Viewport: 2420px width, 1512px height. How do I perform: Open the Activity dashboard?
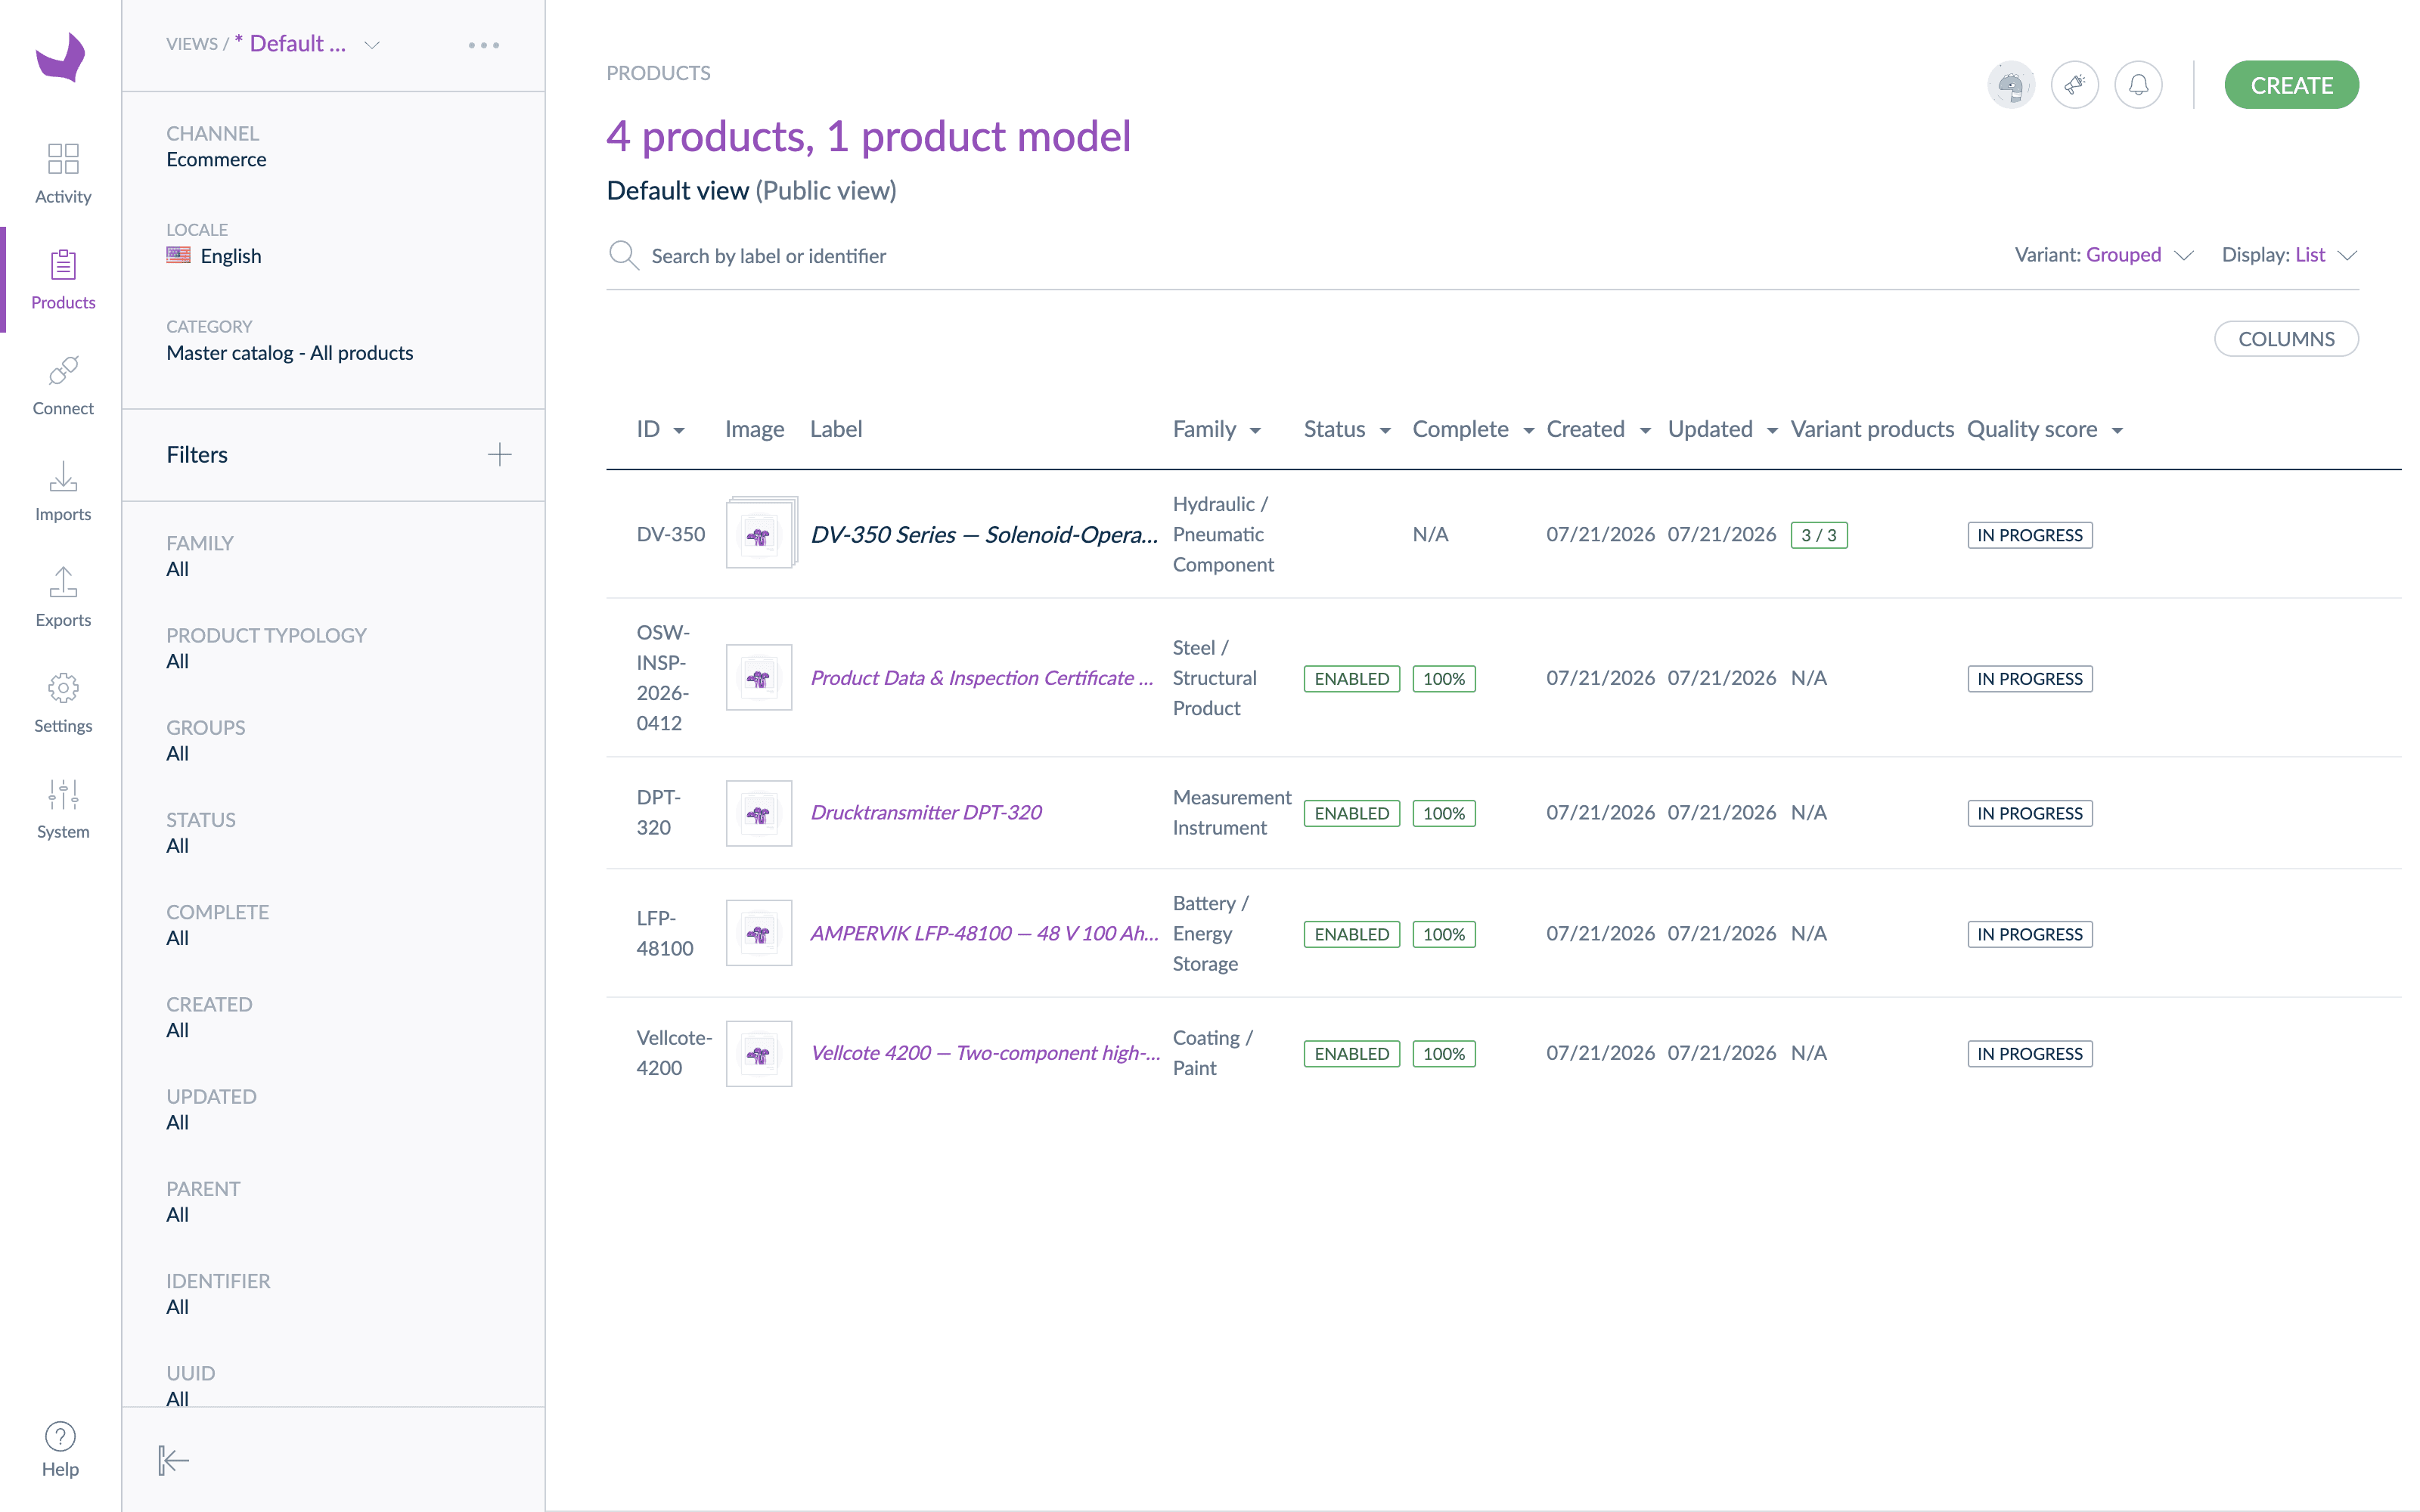[x=63, y=173]
